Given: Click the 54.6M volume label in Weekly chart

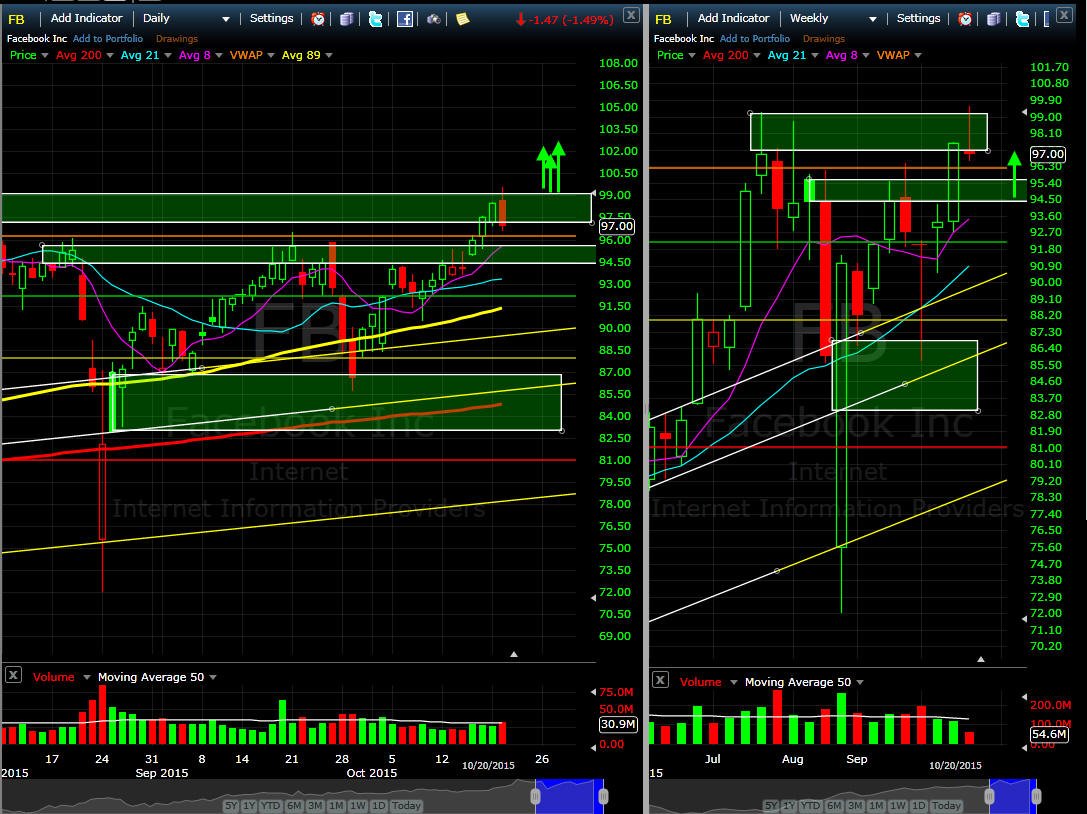Looking at the screenshot, I should (x=1049, y=734).
